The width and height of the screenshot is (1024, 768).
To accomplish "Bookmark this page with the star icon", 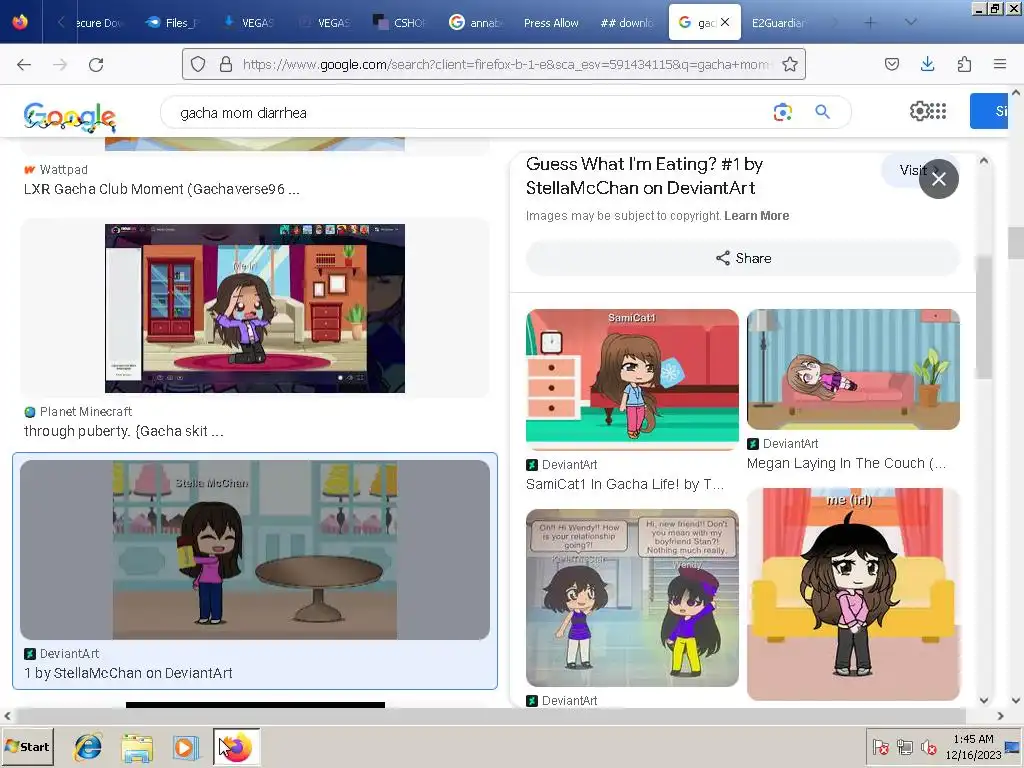I will tap(790, 64).
